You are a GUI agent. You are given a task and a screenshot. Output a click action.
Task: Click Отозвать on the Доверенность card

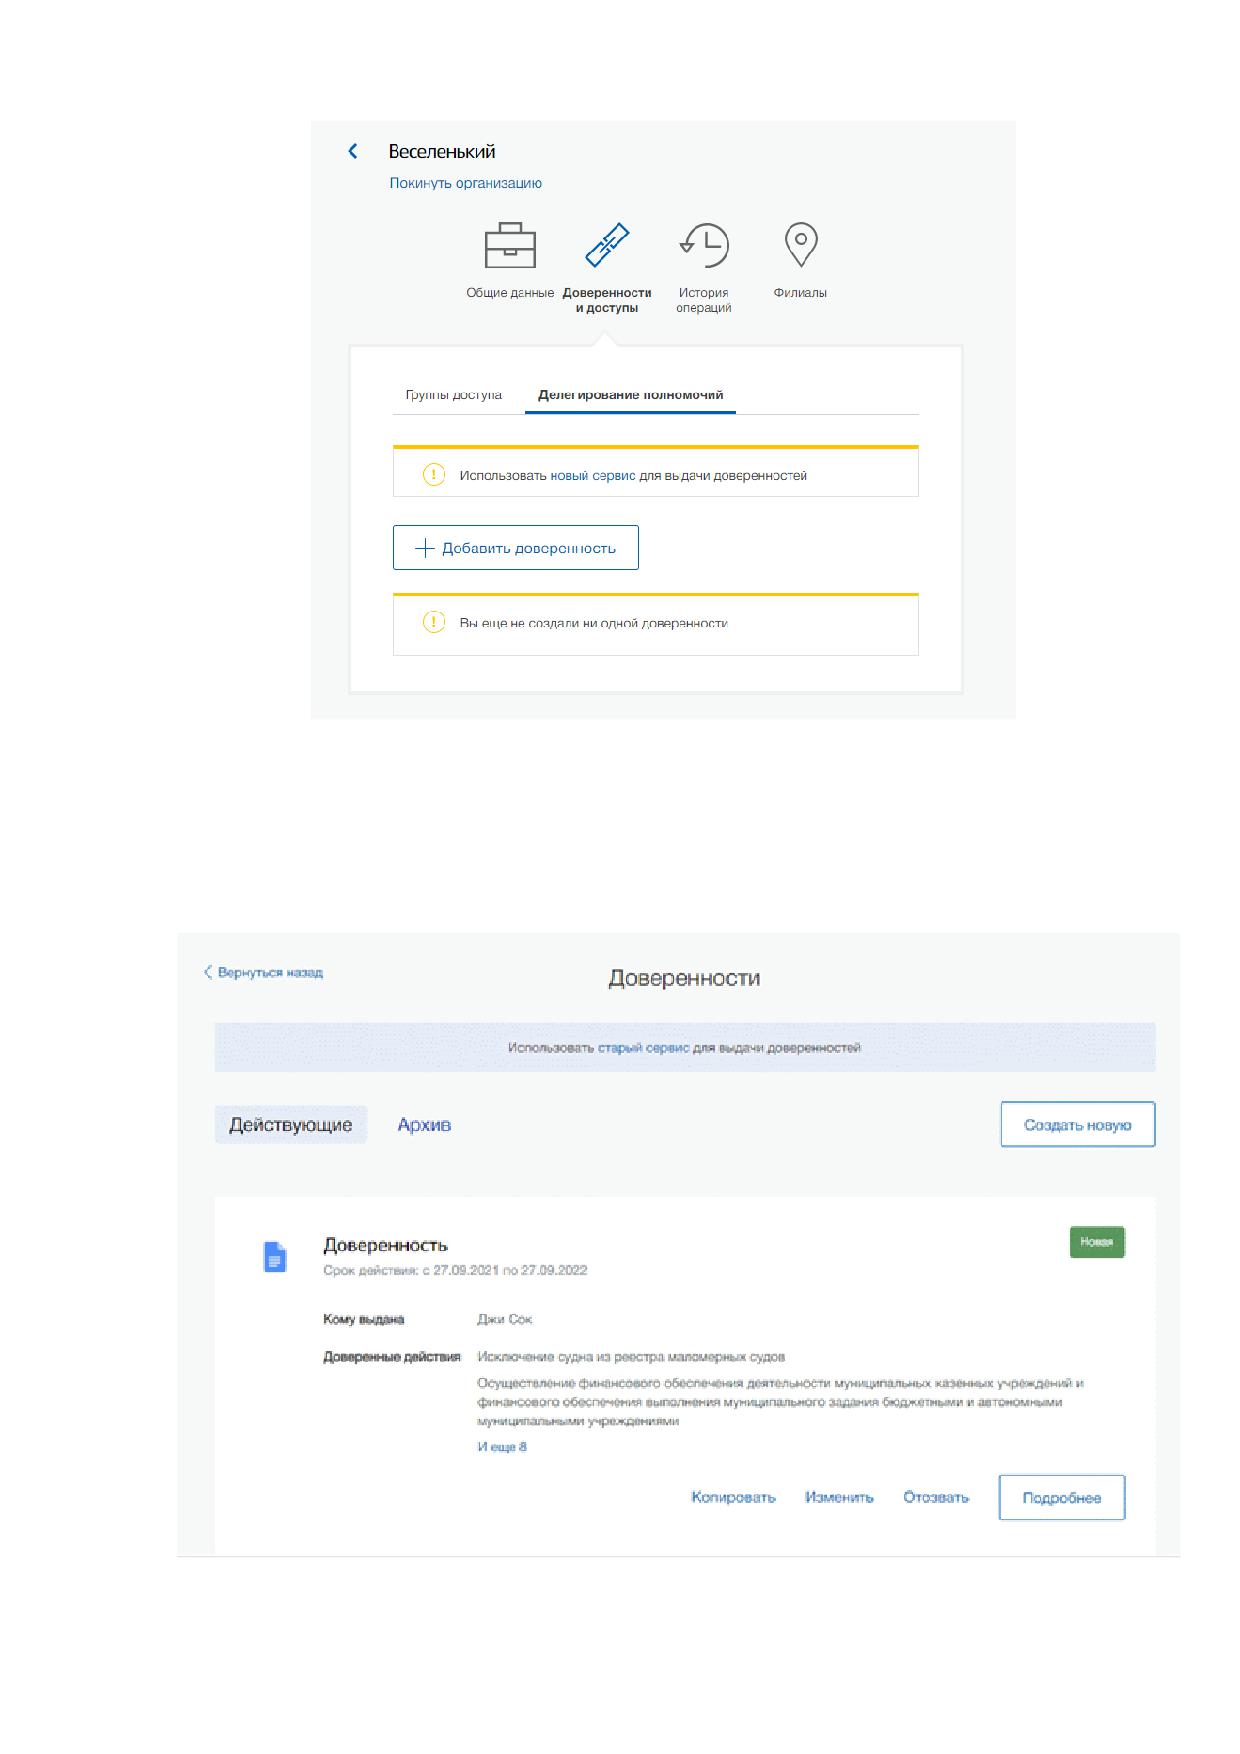(x=936, y=1498)
